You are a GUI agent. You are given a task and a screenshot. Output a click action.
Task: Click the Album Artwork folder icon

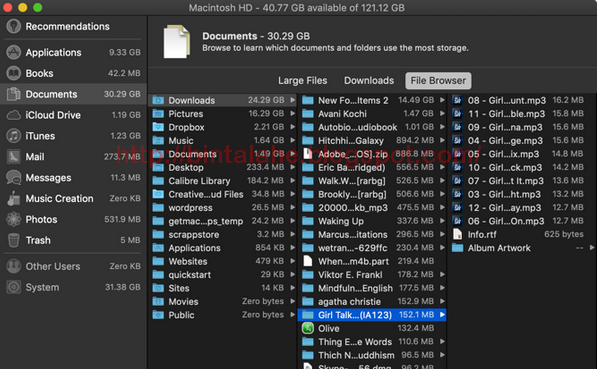457,248
